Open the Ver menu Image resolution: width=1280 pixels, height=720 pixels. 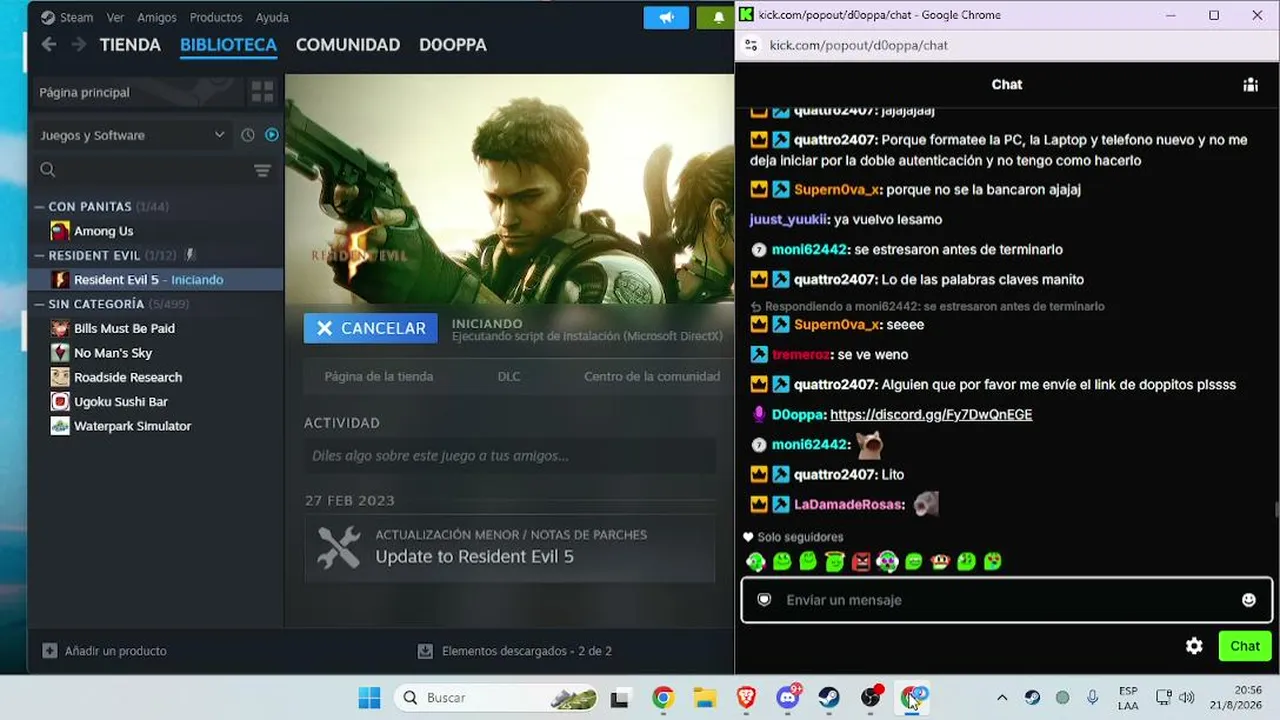pyautogui.click(x=115, y=17)
